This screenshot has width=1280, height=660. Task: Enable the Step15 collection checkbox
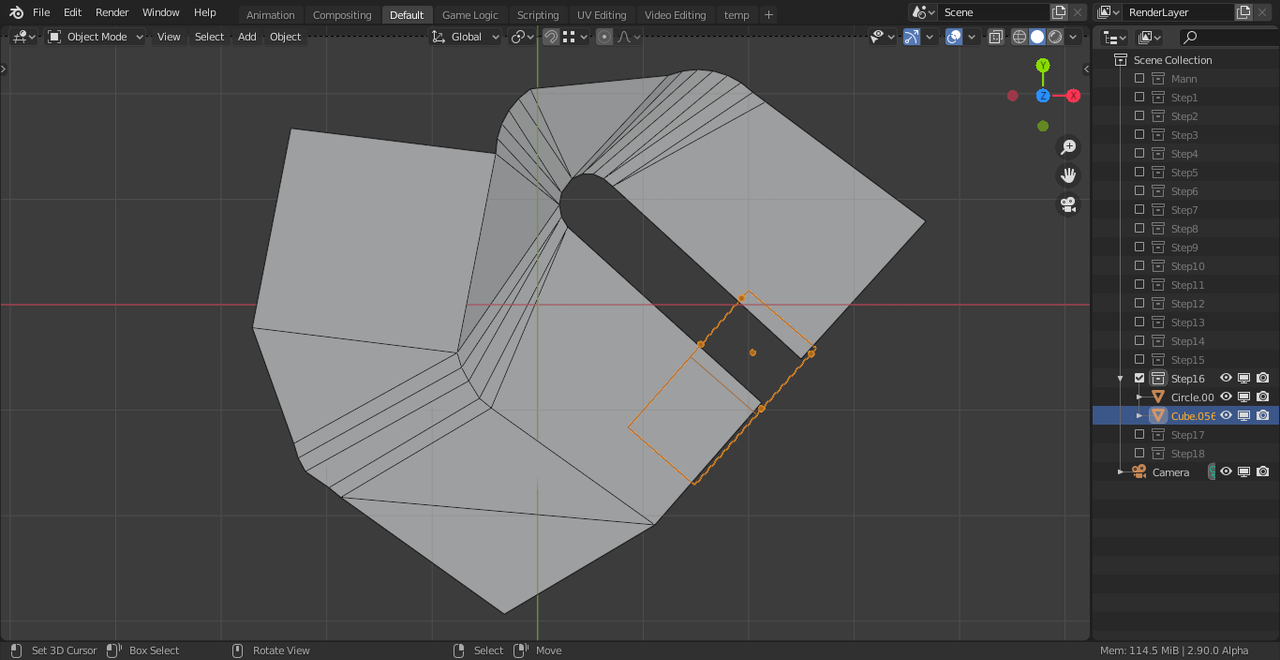tap(1139, 360)
